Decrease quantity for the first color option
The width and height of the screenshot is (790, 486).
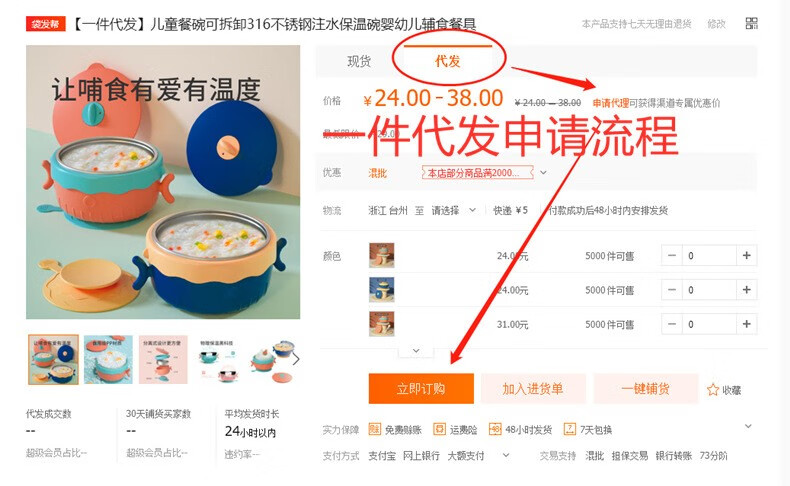click(672, 255)
